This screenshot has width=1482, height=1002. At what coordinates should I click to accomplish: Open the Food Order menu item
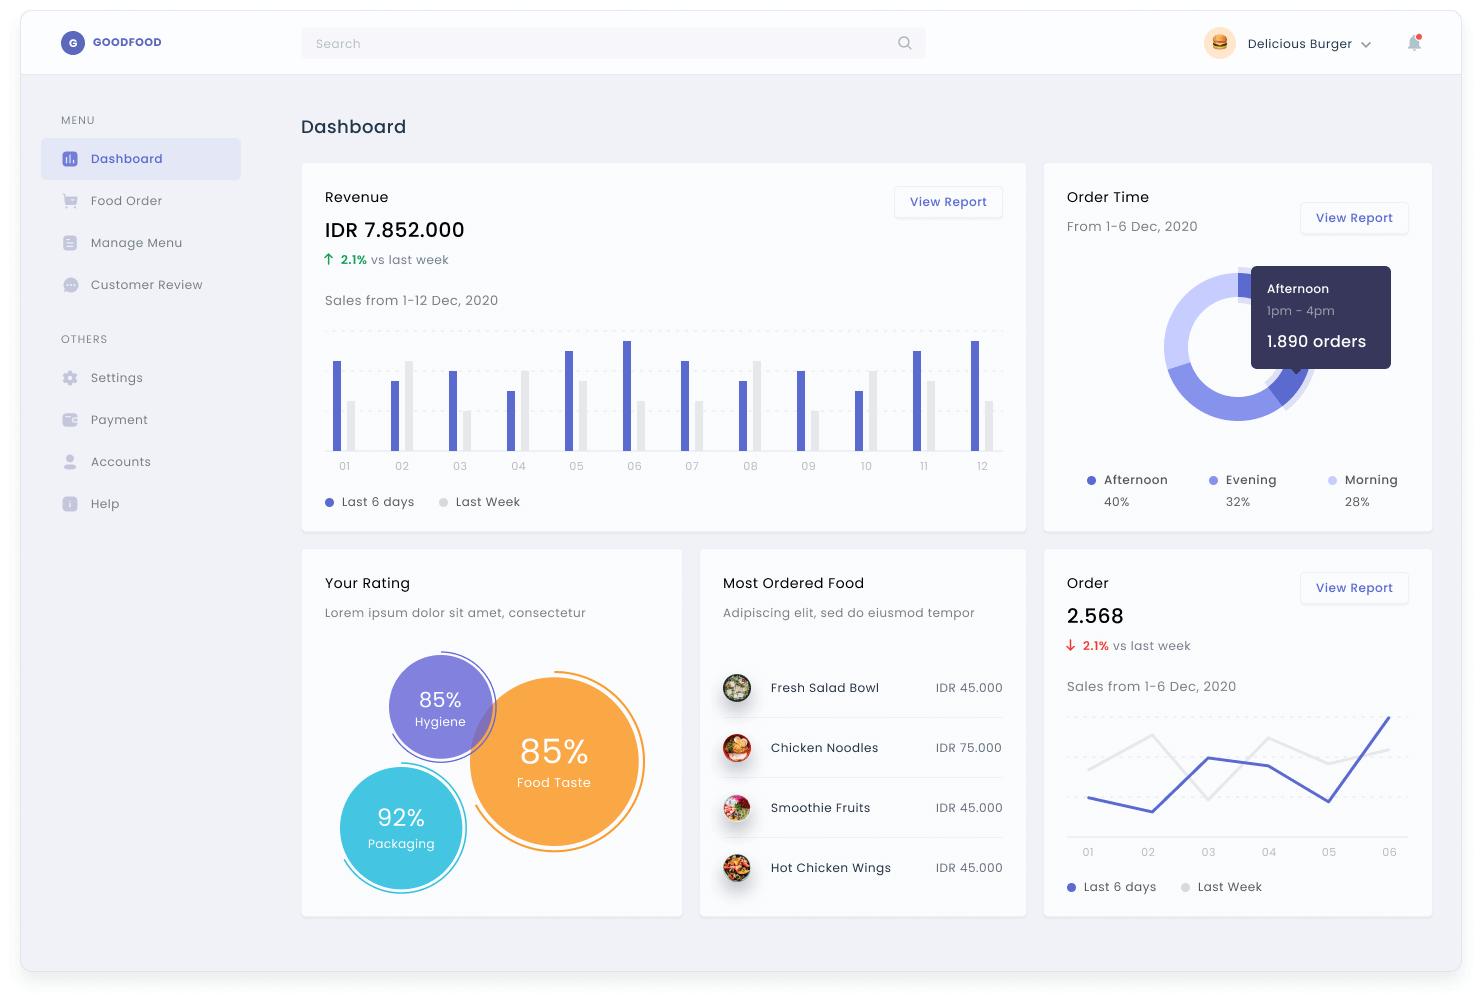(x=141, y=201)
